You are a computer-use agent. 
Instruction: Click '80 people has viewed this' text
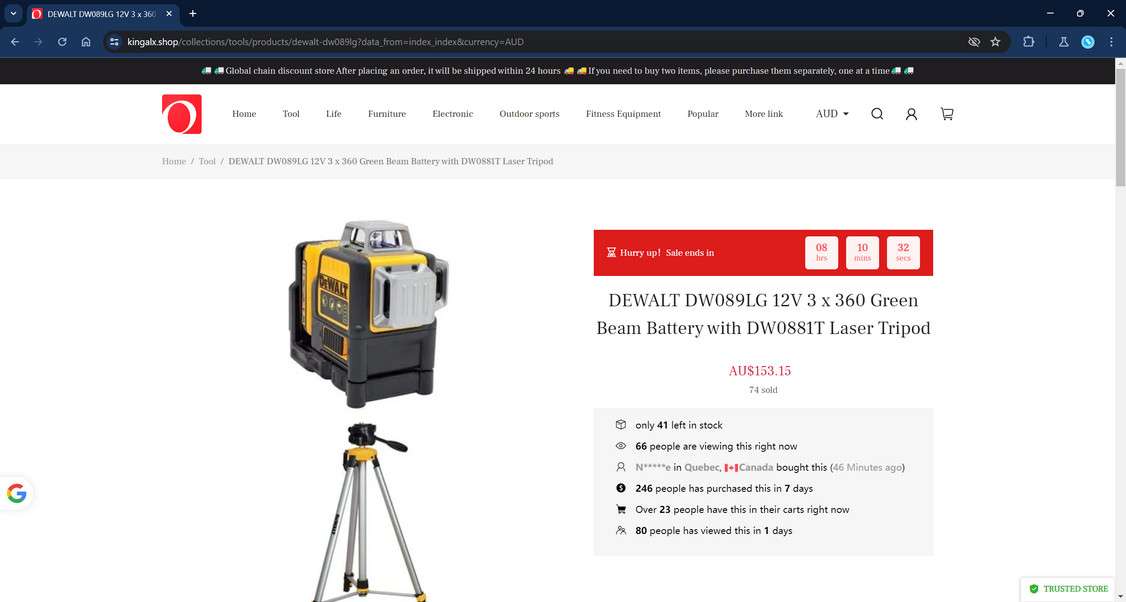click(714, 531)
